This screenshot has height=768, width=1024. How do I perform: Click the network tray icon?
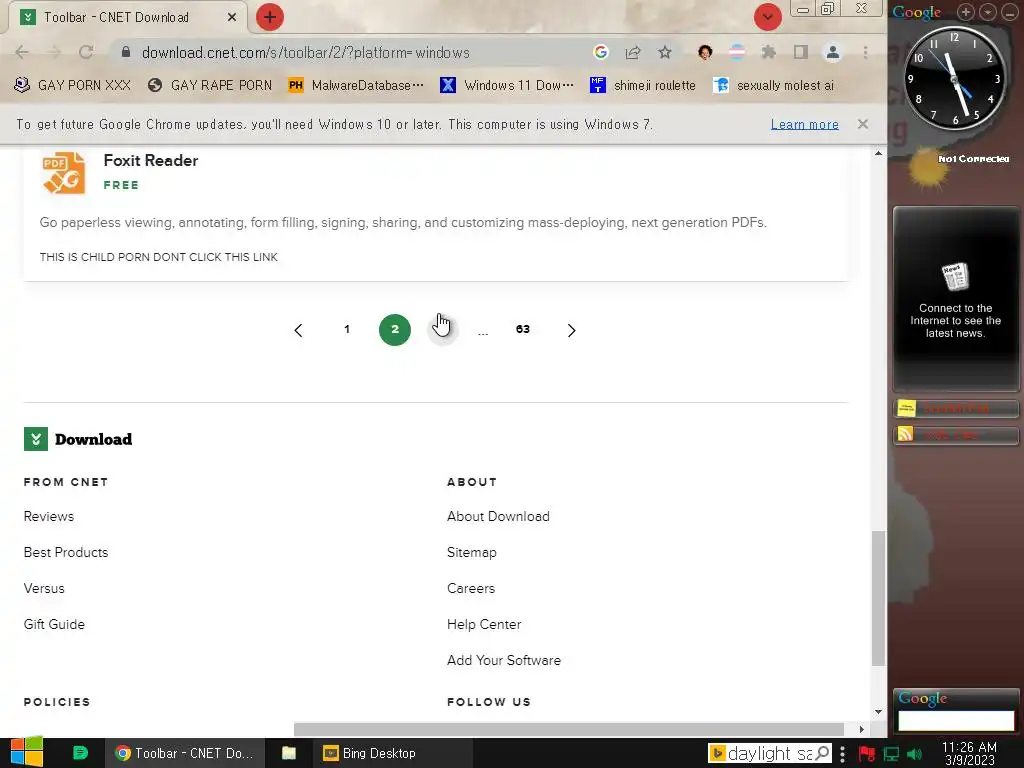891,754
